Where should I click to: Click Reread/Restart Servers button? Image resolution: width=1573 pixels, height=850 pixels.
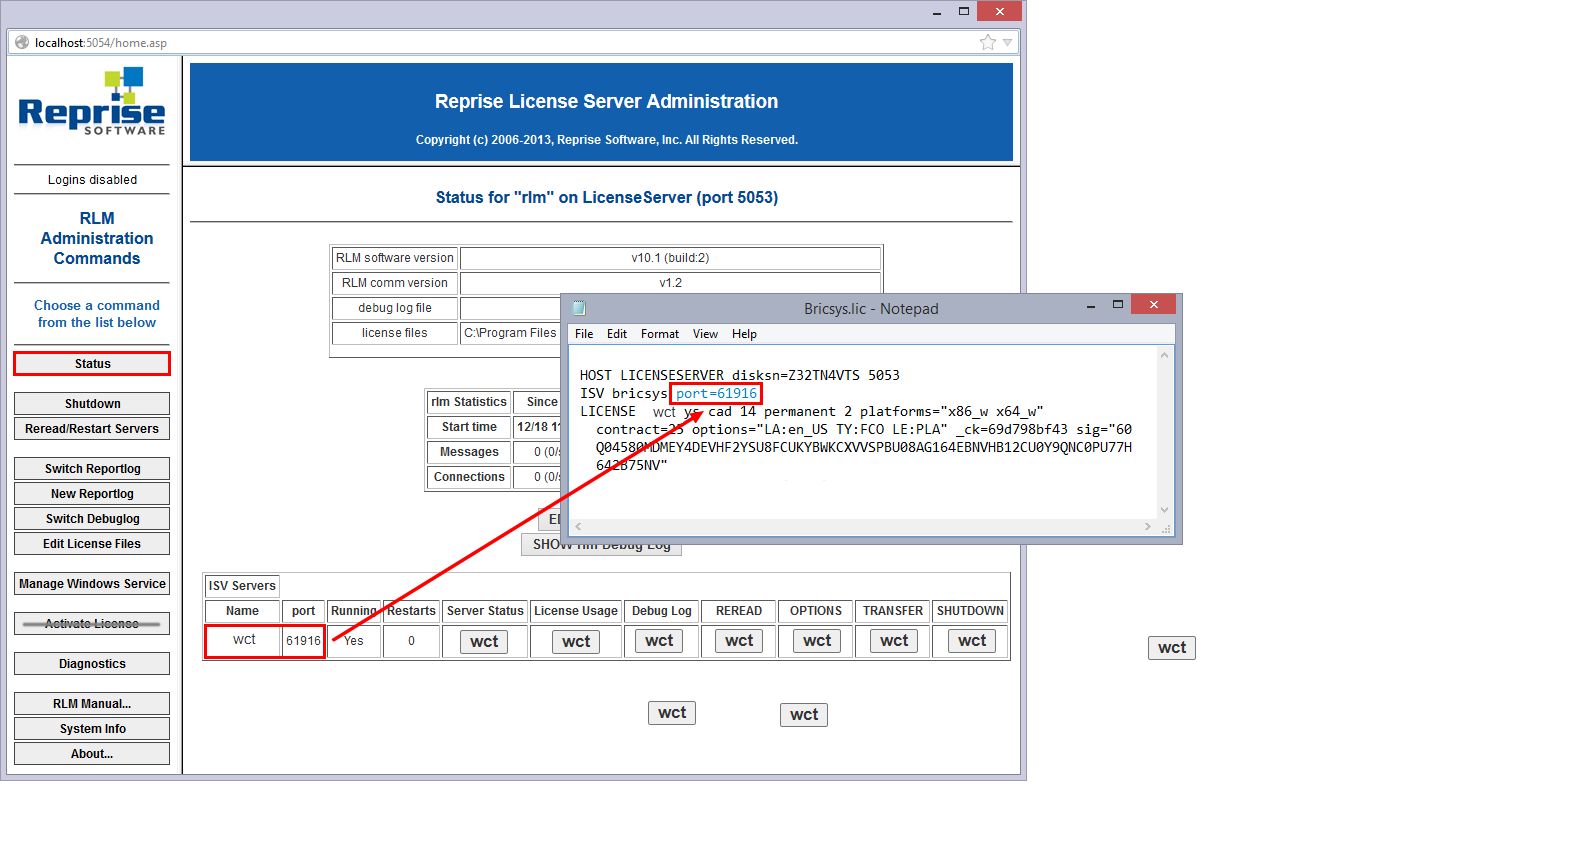[92, 429]
